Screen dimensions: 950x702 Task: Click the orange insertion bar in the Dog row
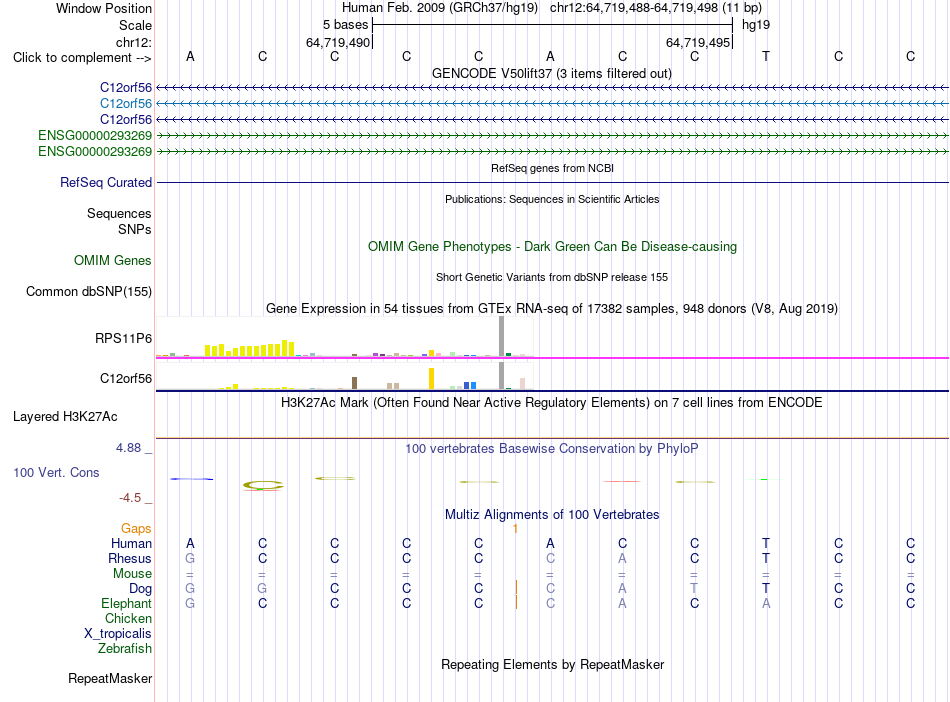(516, 588)
